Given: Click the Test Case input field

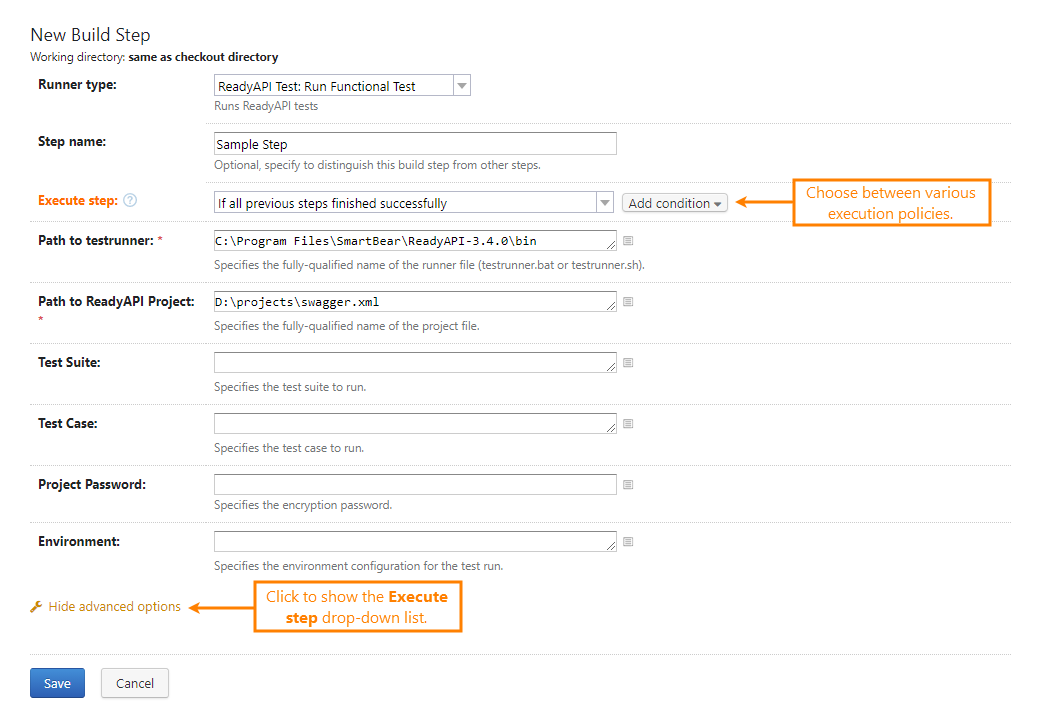Looking at the screenshot, I should tap(414, 423).
